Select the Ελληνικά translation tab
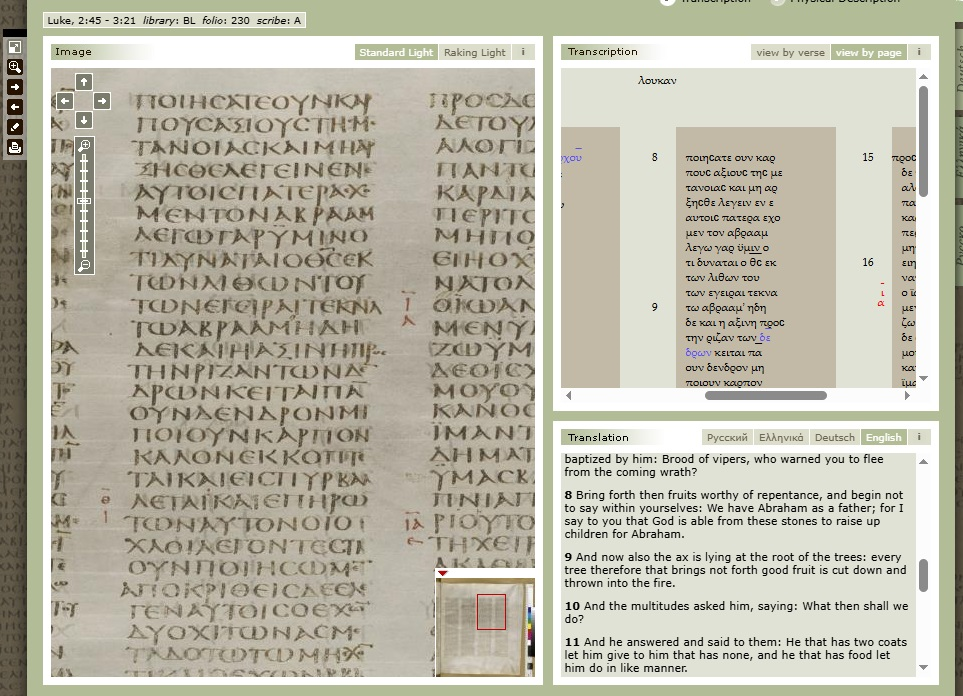 (x=780, y=437)
